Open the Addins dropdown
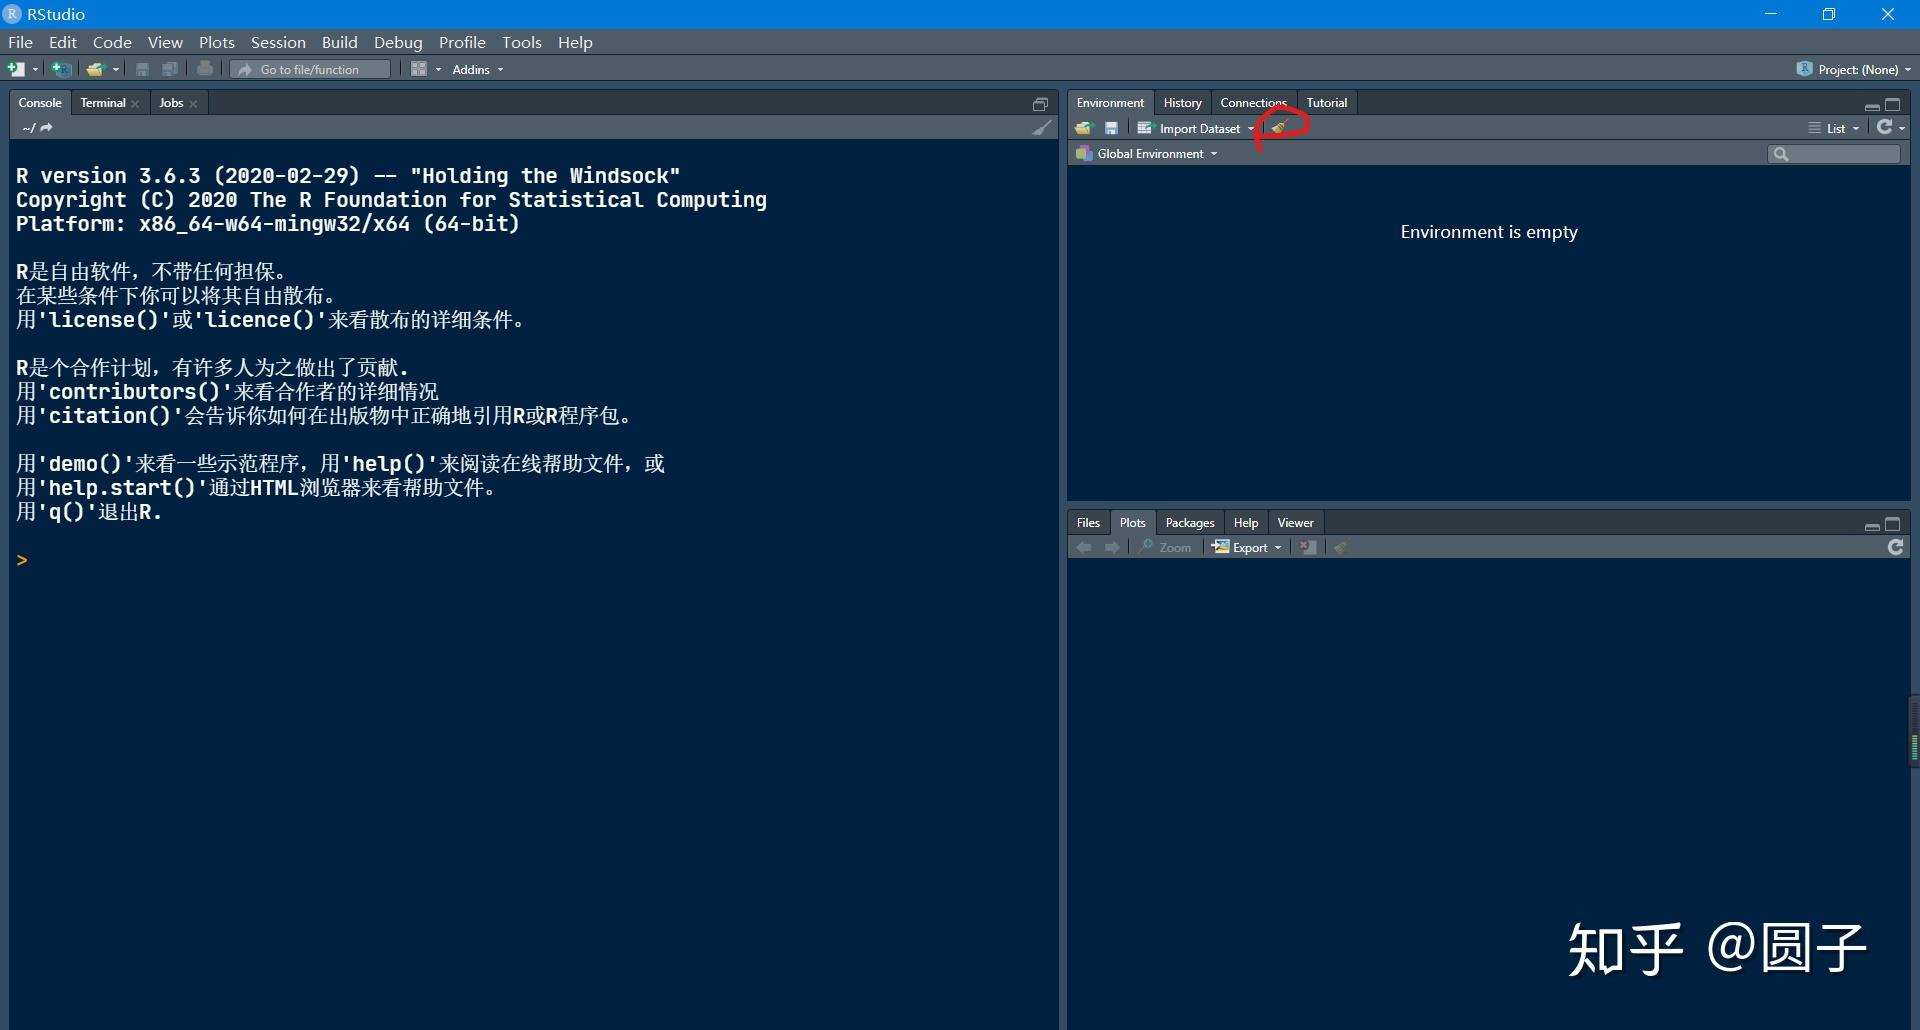Screen dimensions: 1920x1030 pos(477,69)
